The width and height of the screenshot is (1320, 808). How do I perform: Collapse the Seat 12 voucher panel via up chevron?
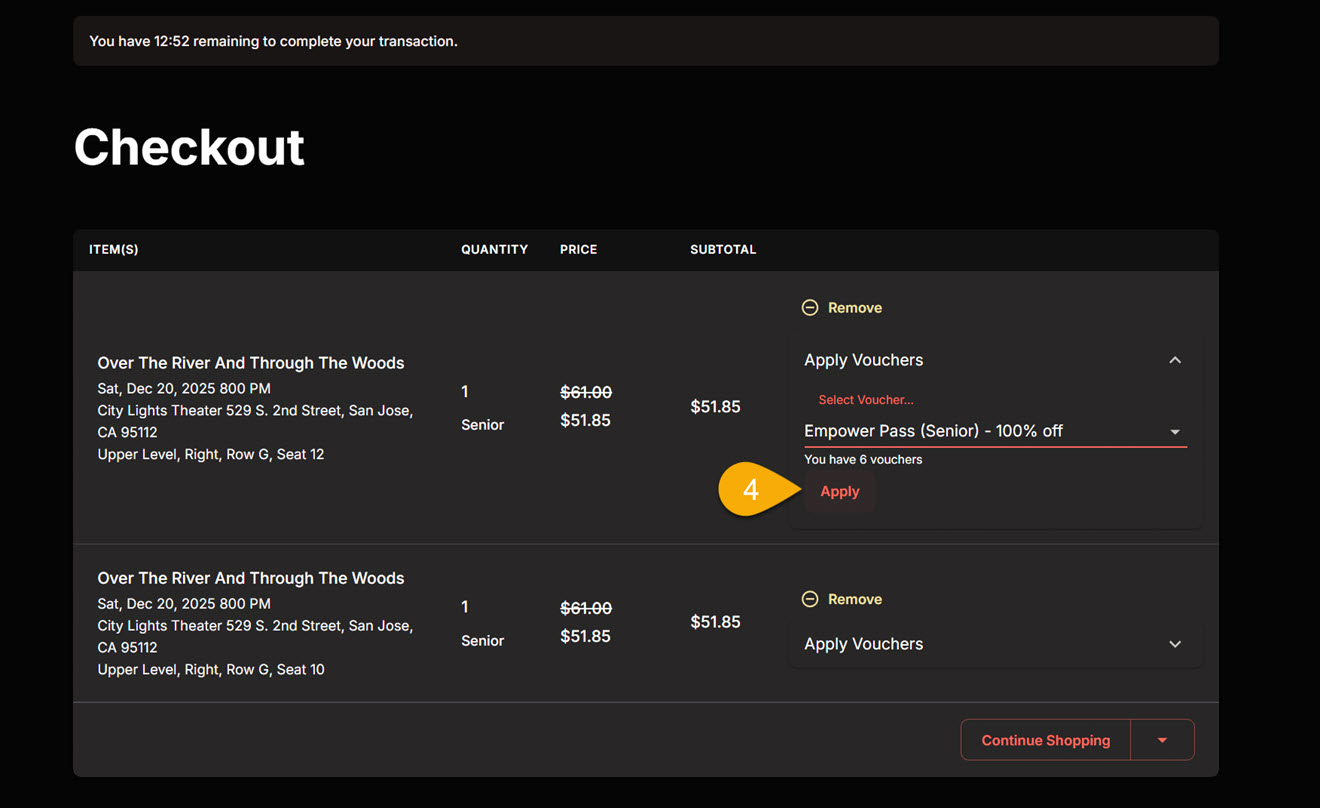point(1175,360)
